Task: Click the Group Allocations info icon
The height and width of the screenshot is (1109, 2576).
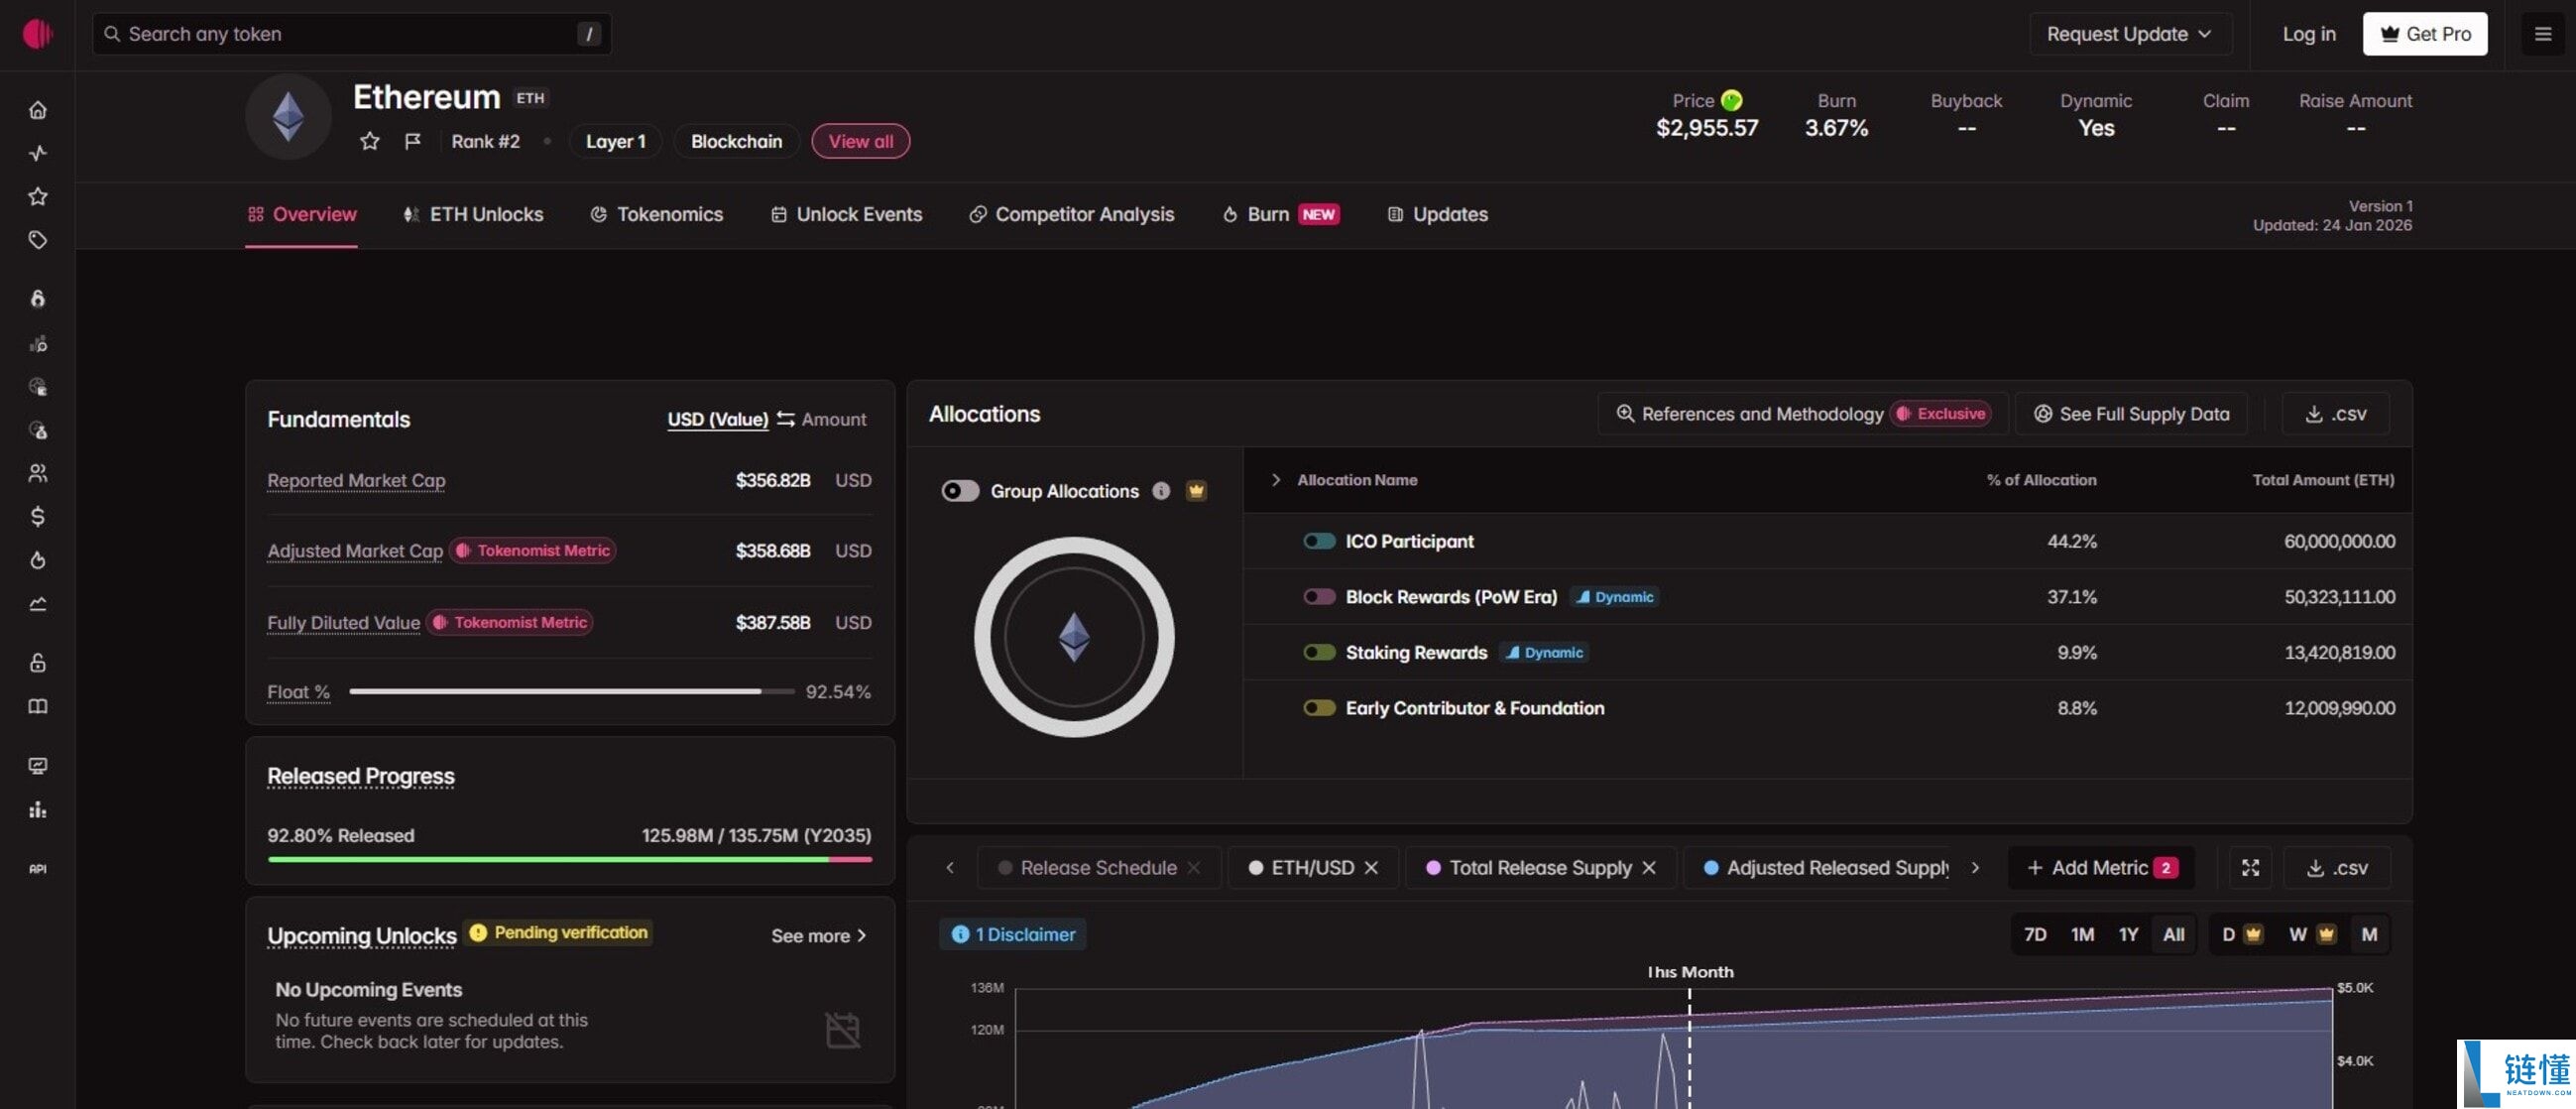Action: (x=1160, y=490)
